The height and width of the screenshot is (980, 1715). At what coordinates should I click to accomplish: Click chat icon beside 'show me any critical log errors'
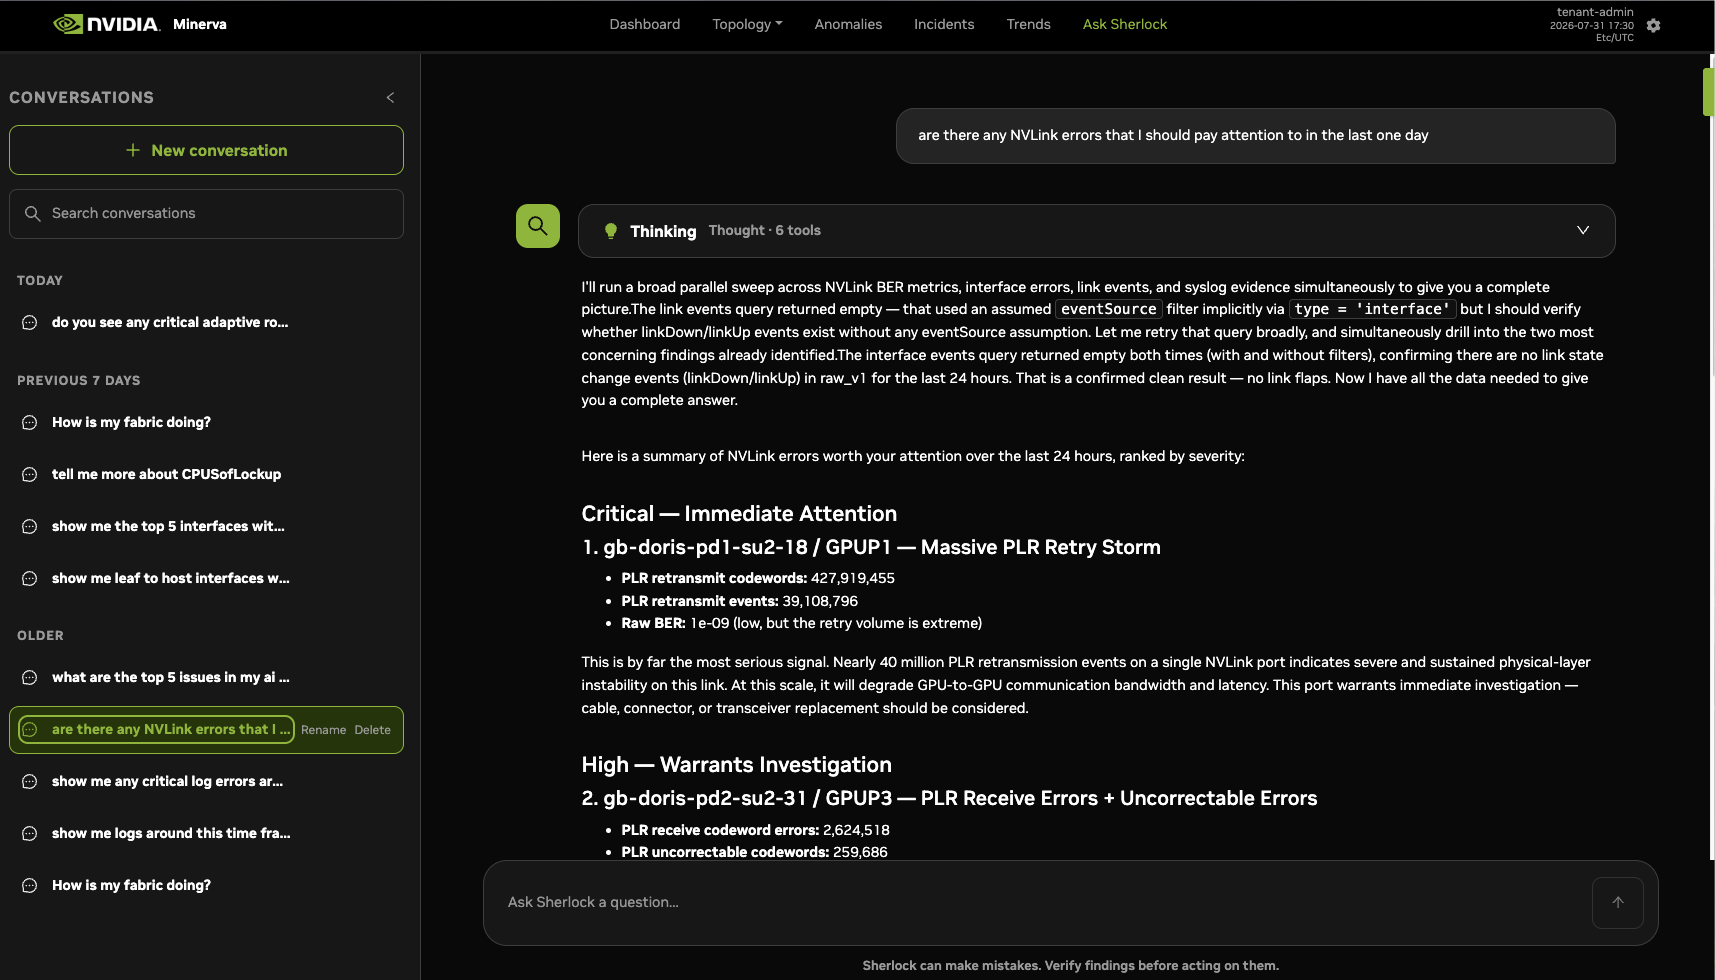point(30,782)
